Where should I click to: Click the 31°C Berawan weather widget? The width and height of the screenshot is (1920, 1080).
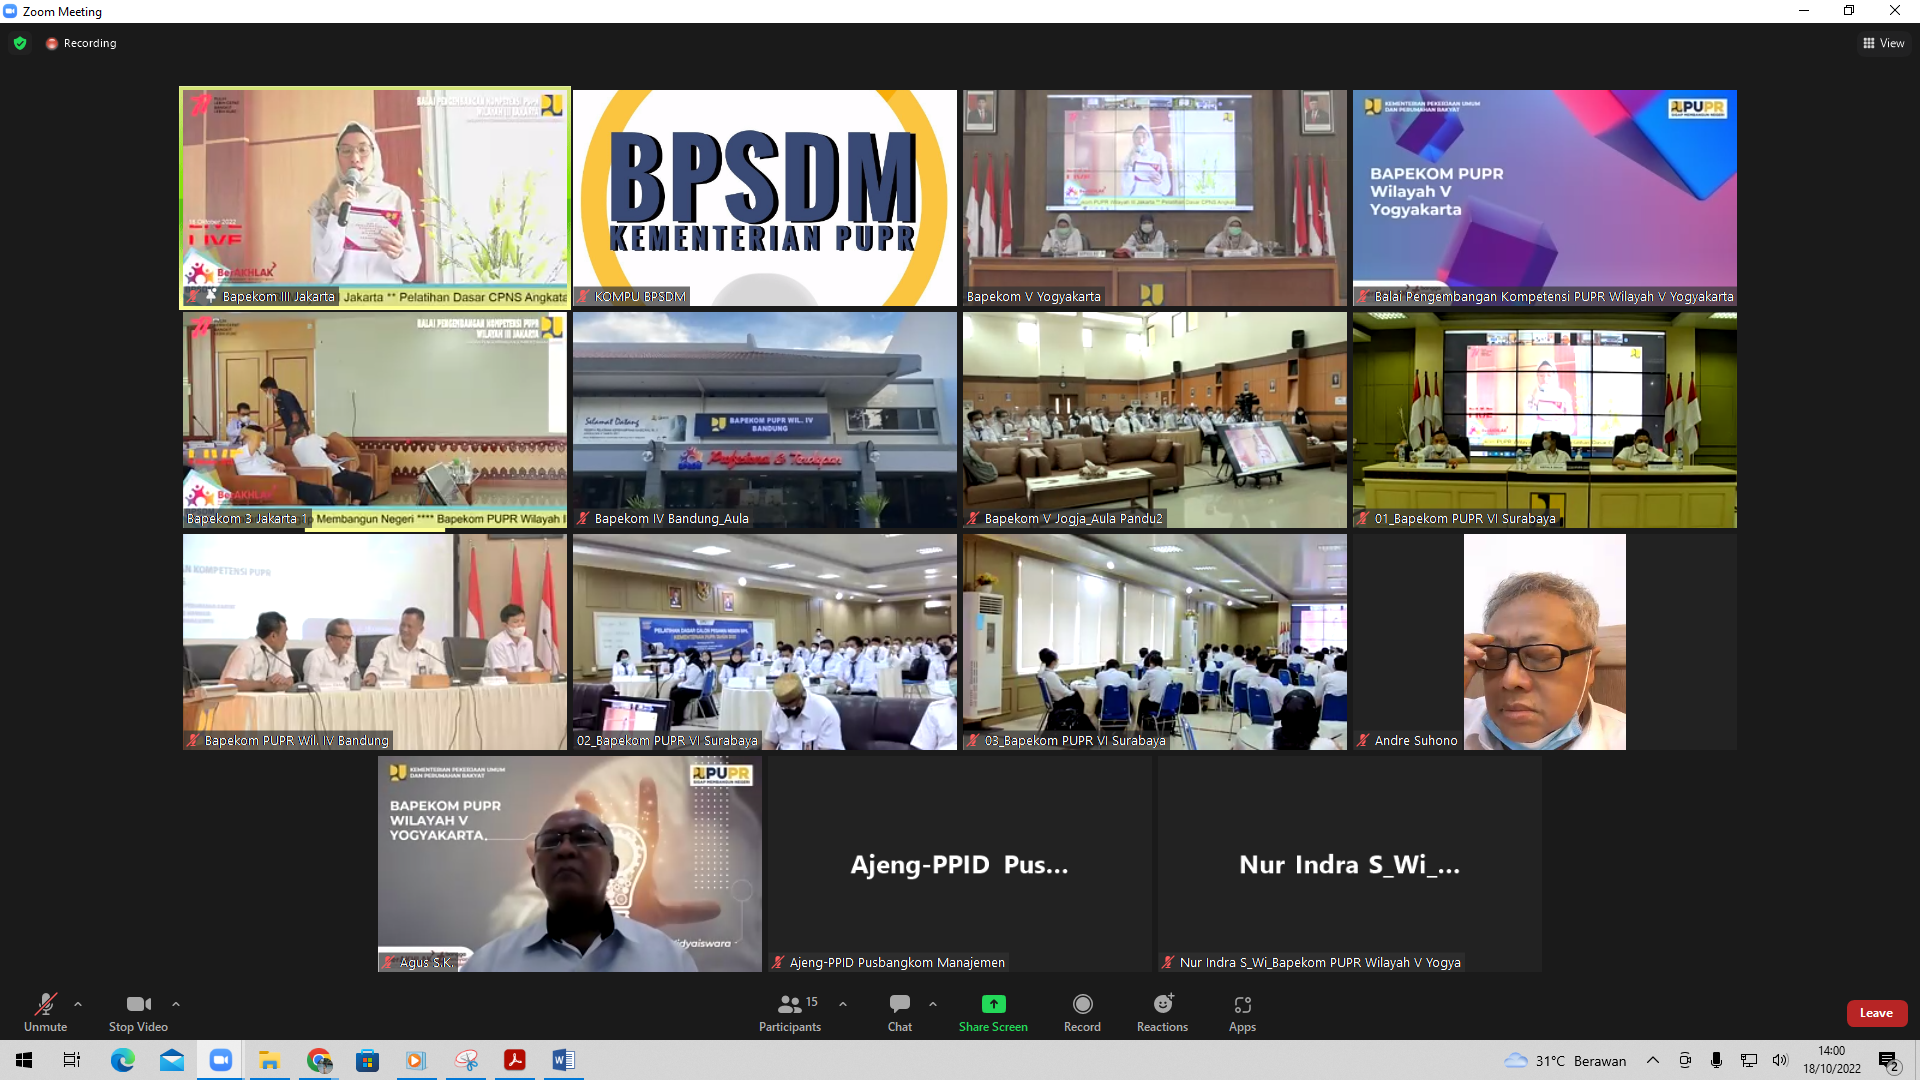click(1565, 1061)
